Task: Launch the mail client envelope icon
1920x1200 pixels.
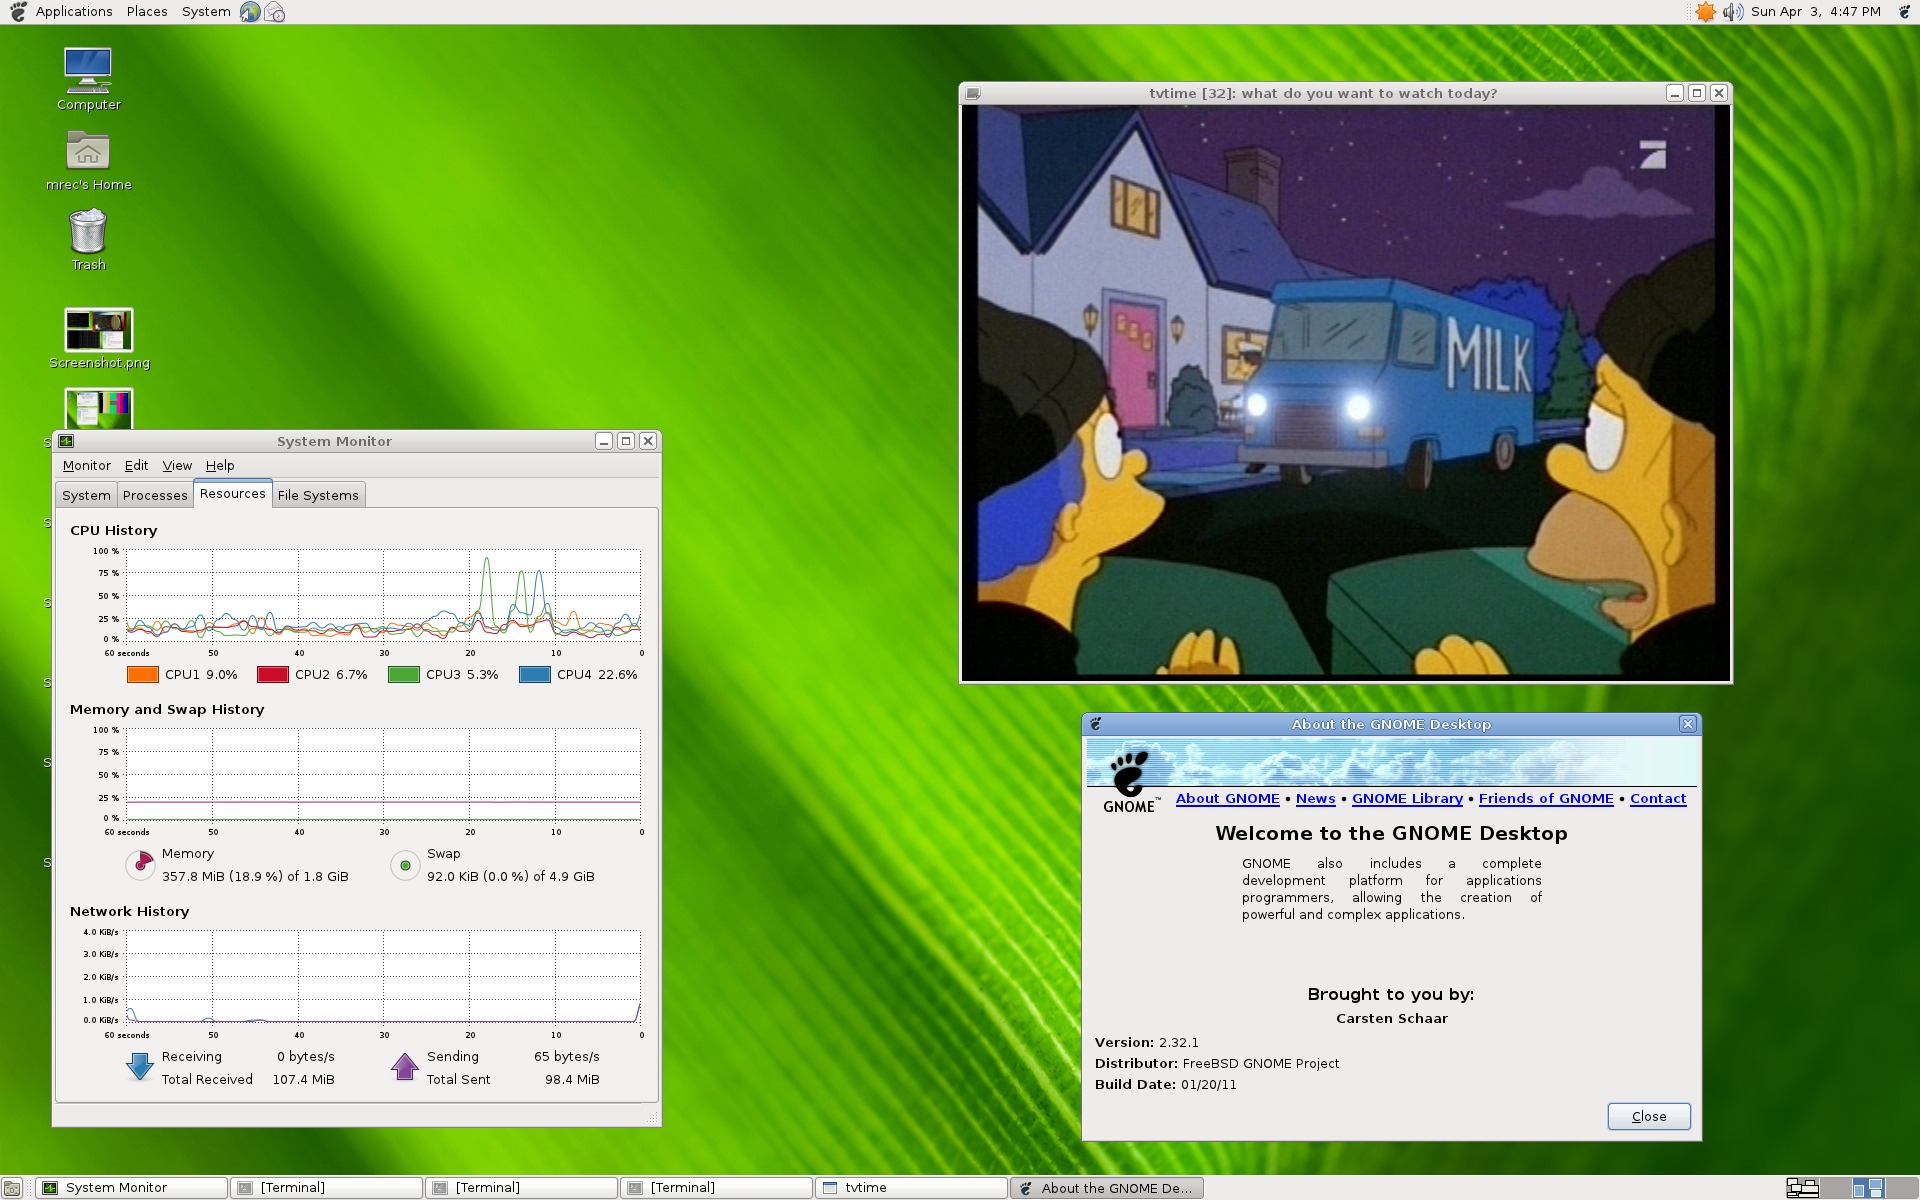Action: tap(275, 12)
